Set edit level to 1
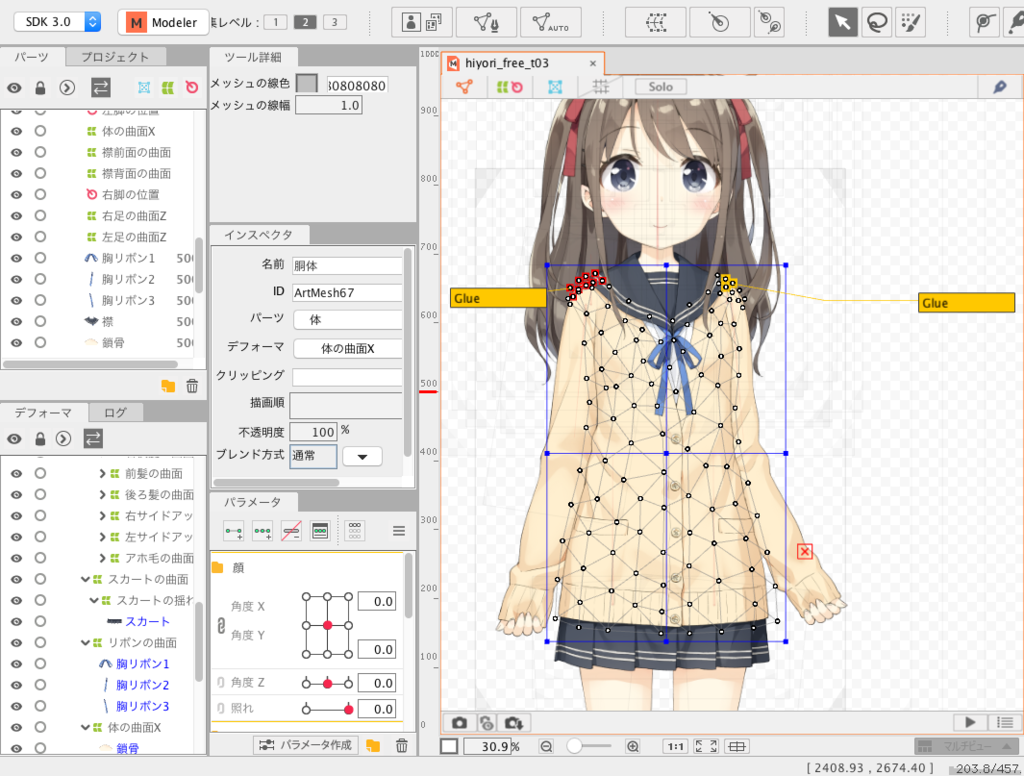This screenshot has width=1024, height=776. pos(276,22)
